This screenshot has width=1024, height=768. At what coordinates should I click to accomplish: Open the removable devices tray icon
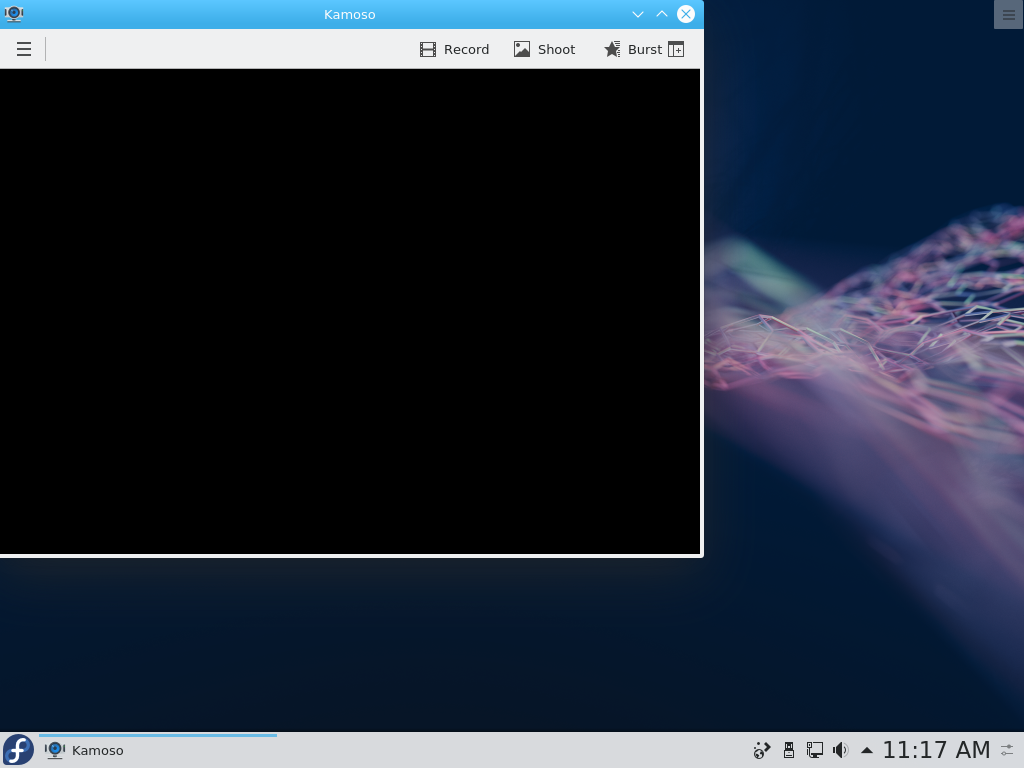[x=789, y=750]
